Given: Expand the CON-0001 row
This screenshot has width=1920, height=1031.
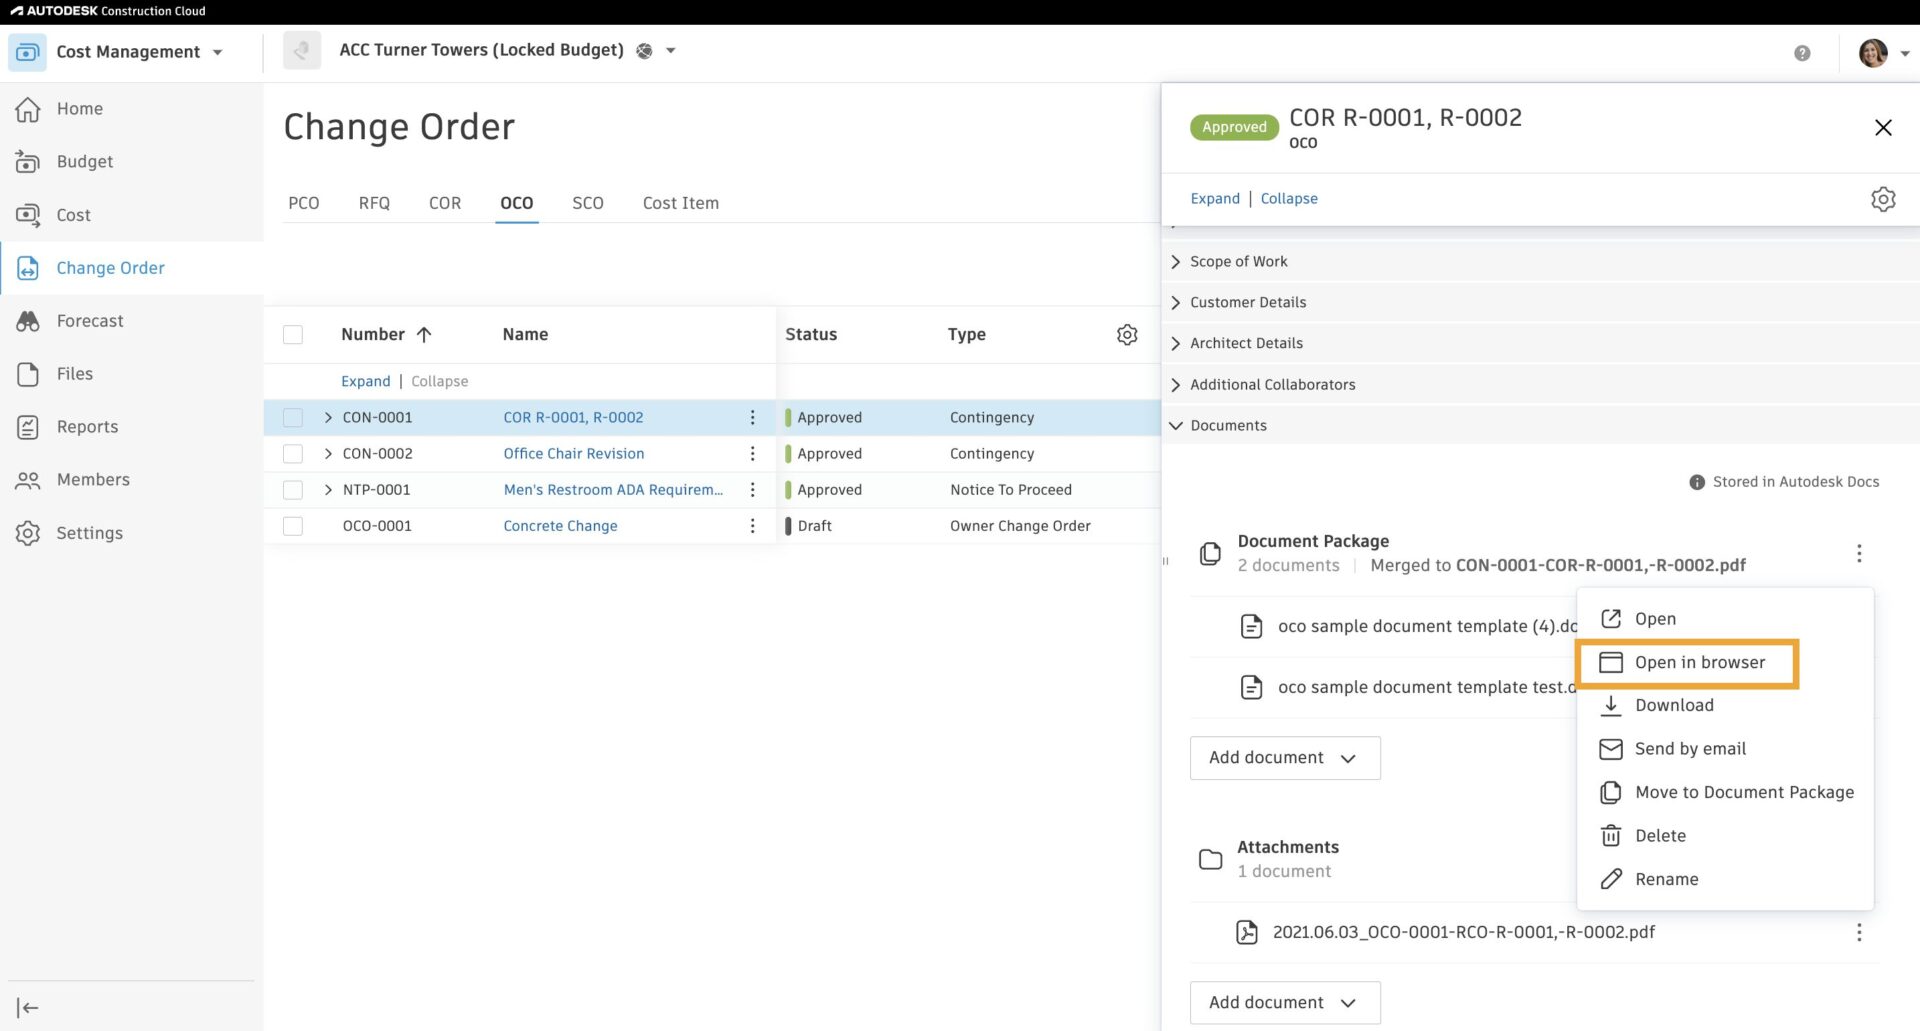Looking at the screenshot, I should [328, 418].
